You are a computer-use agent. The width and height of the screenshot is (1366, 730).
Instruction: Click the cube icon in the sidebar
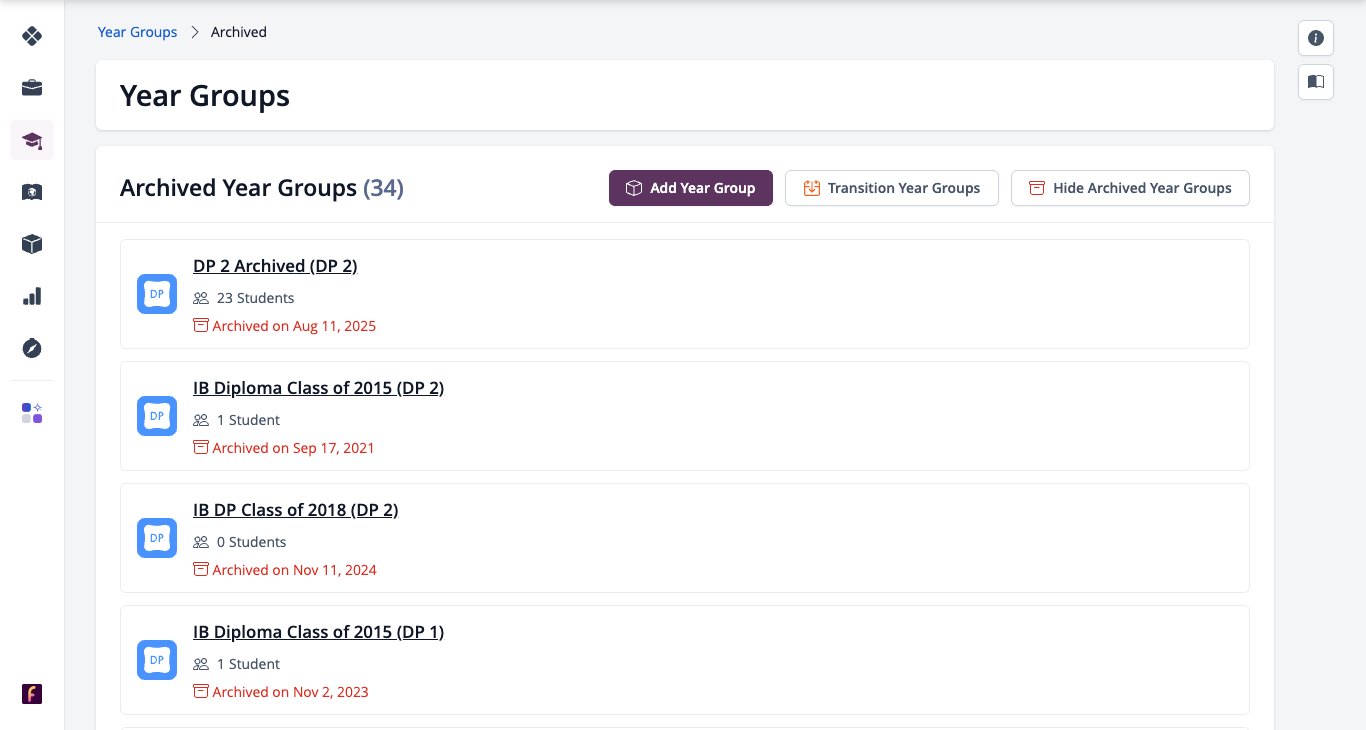[32, 244]
